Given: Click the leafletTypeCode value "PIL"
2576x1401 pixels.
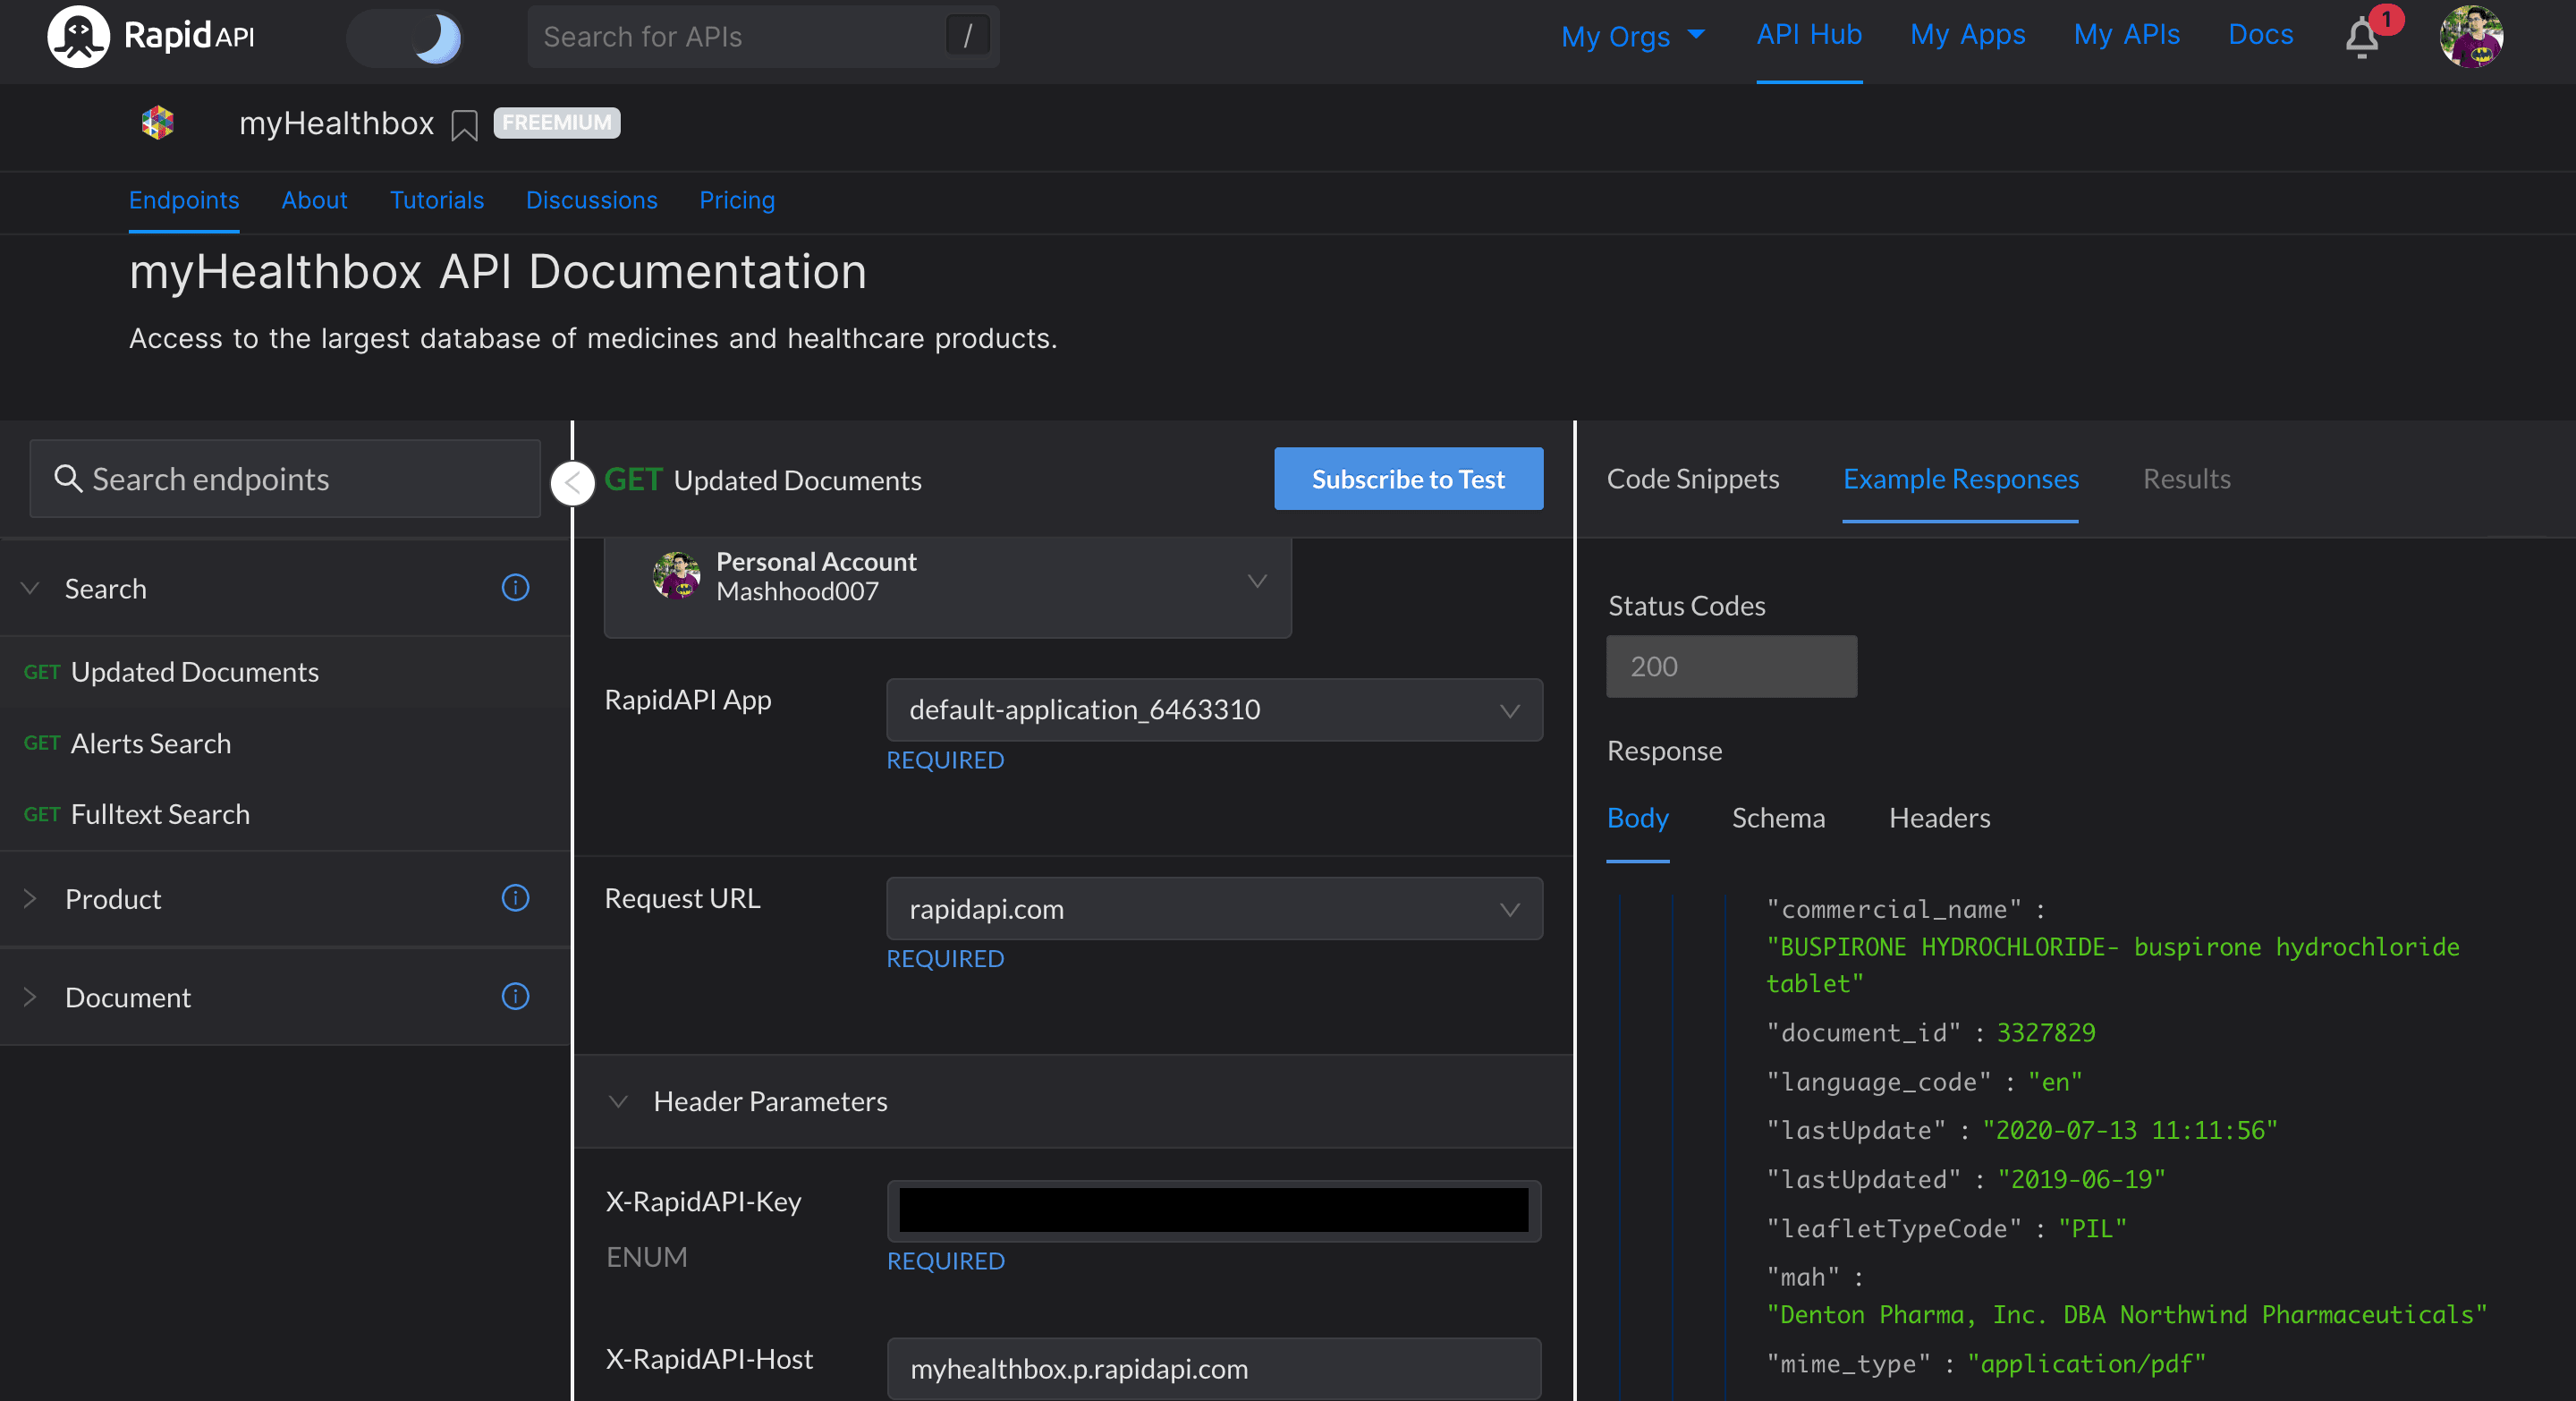Looking at the screenshot, I should click(x=2092, y=1228).
